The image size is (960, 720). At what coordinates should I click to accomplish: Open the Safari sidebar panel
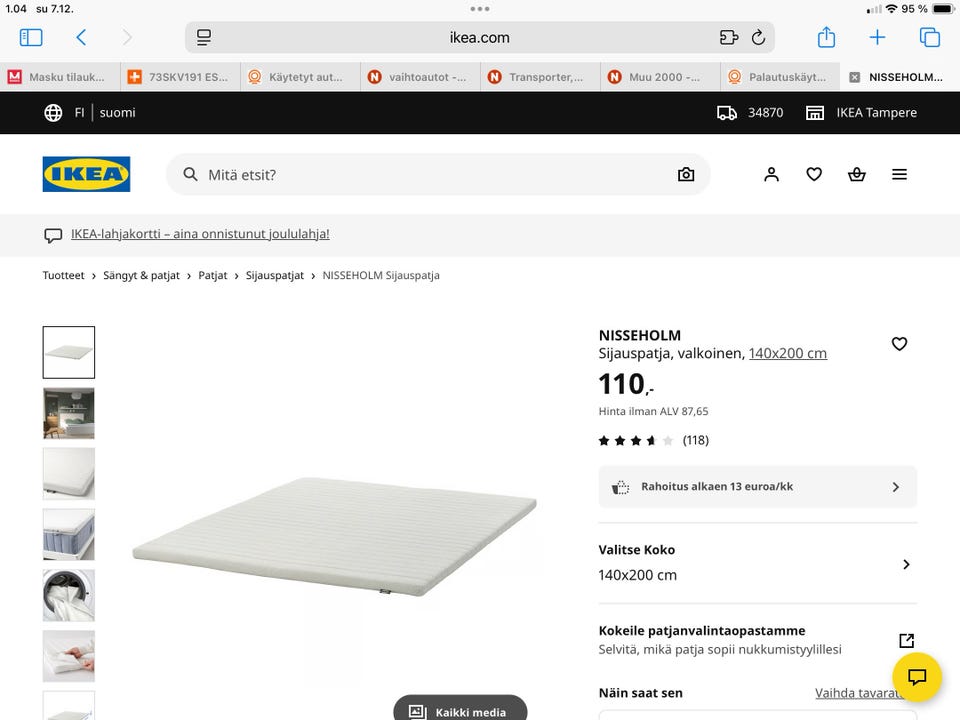[x=31, y=38]
